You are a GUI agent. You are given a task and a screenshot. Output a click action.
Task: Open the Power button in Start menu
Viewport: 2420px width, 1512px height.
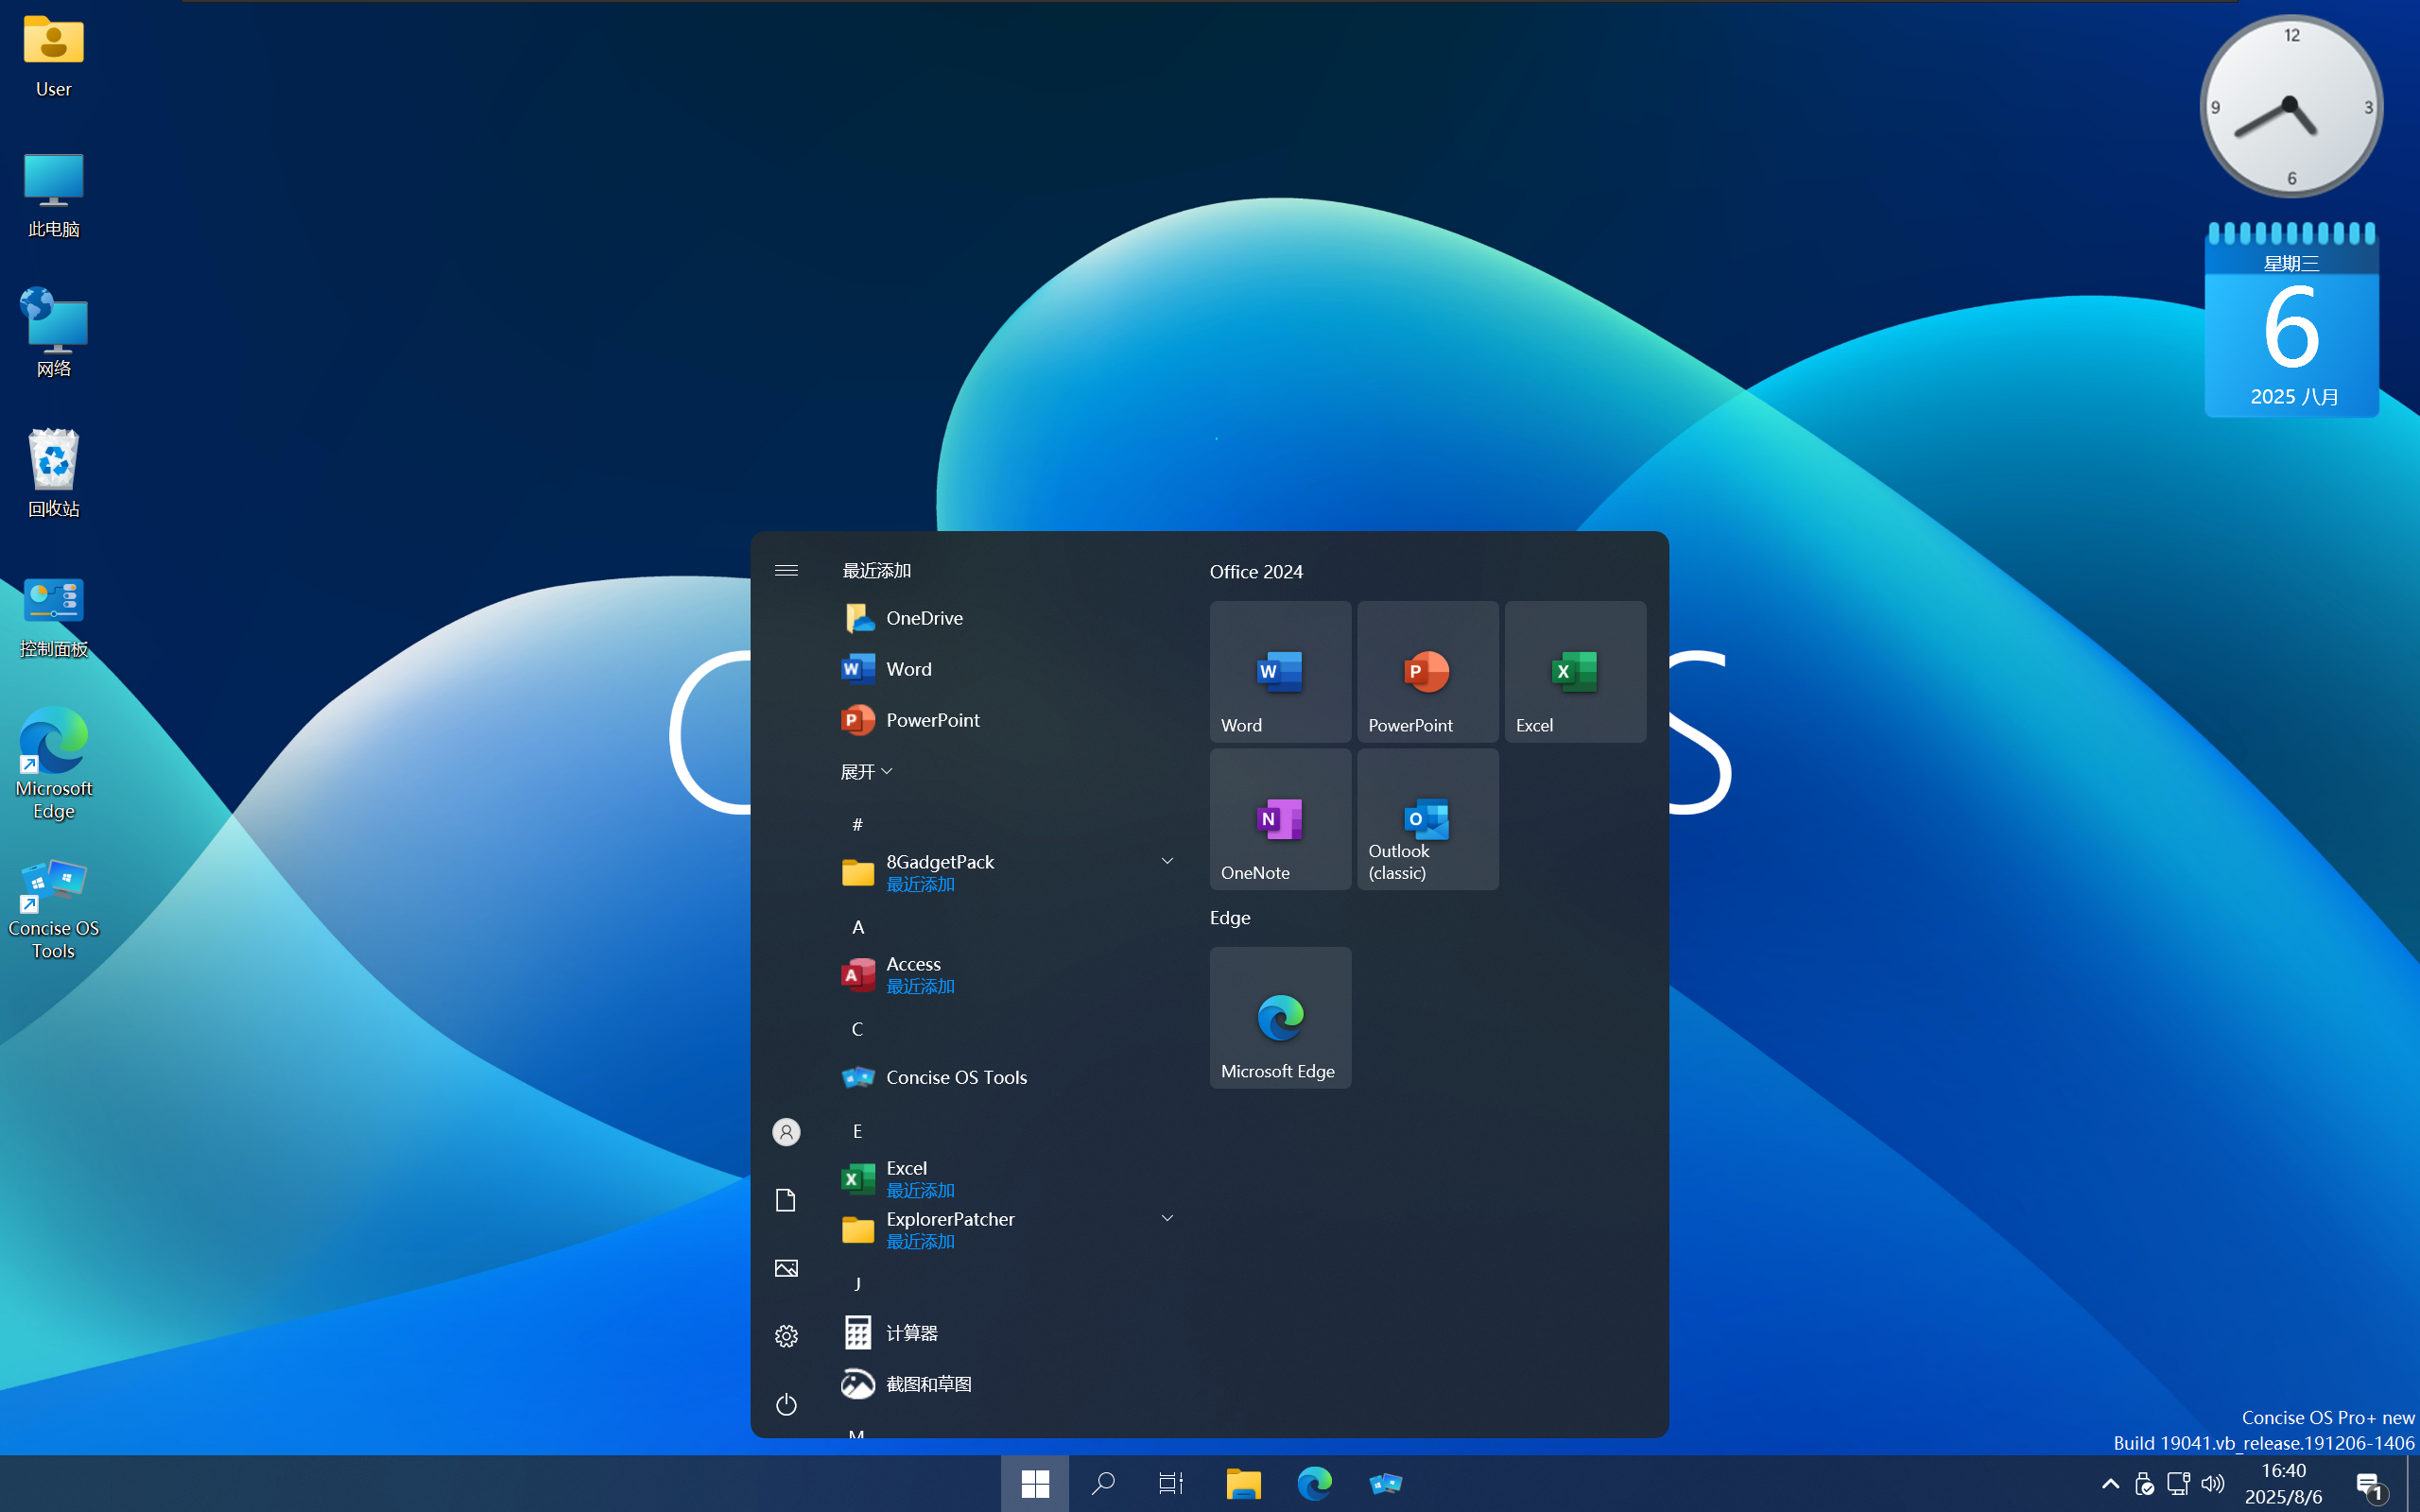786,1404
